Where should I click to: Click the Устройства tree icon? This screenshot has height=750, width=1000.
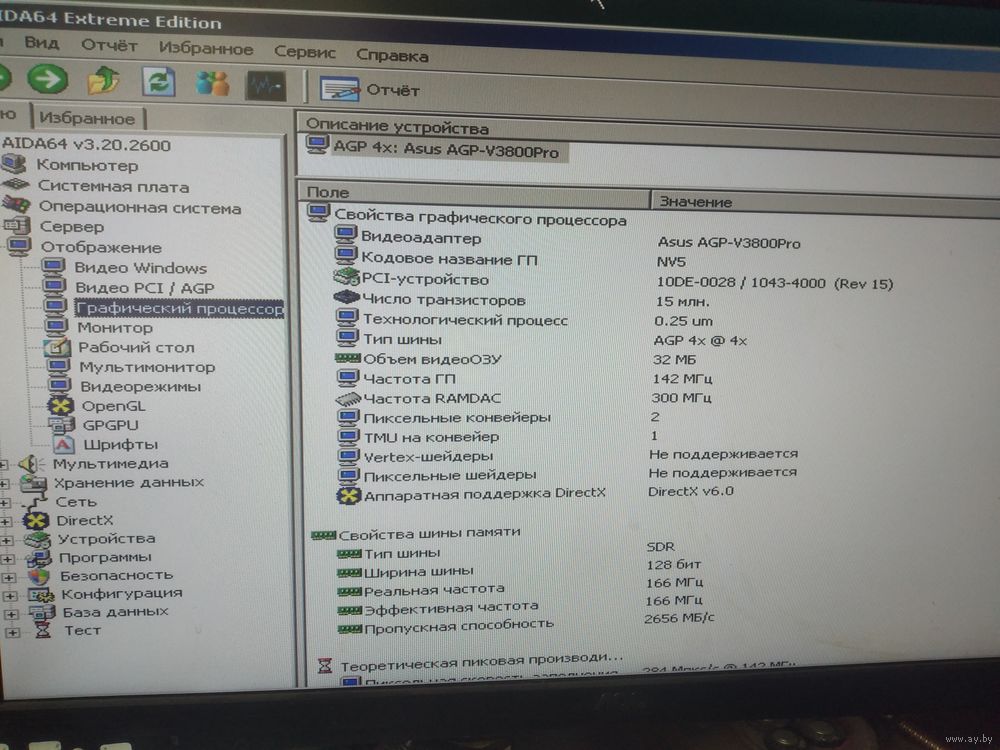(38, 539)
